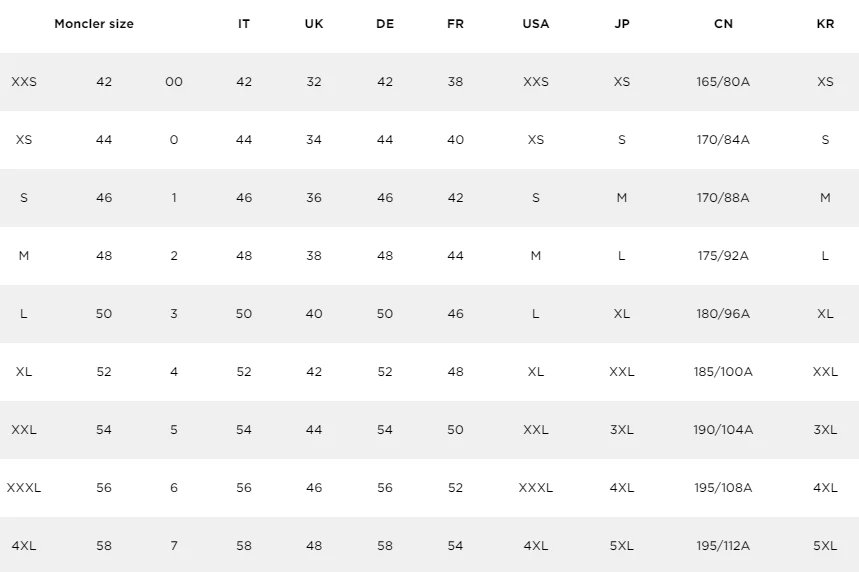
Task: Click the JP column header
Action: pyautogui.click(x=622, y=24)
